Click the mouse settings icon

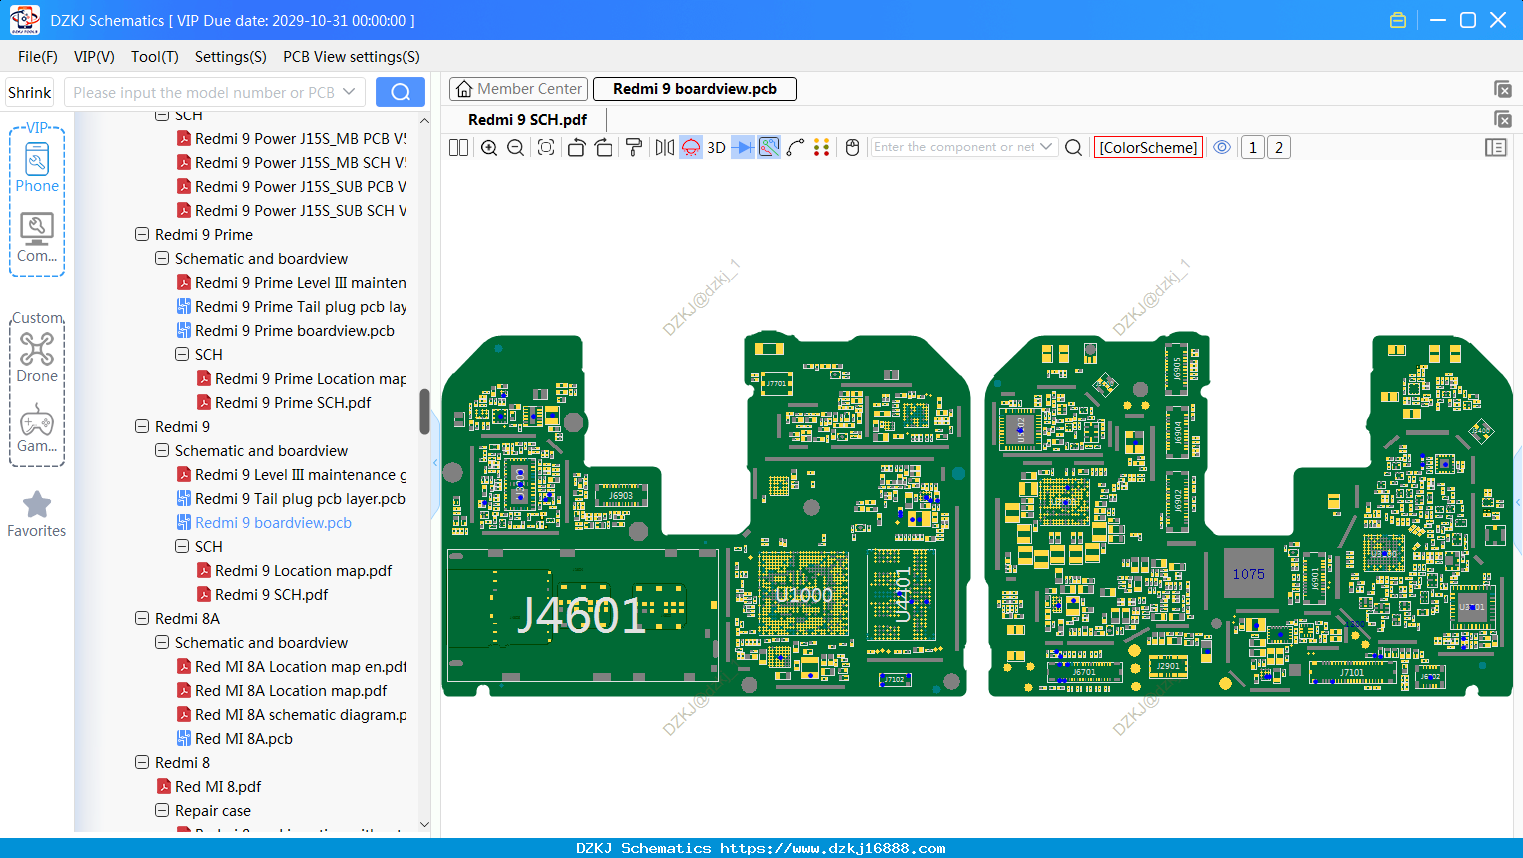tap(853, 148)
